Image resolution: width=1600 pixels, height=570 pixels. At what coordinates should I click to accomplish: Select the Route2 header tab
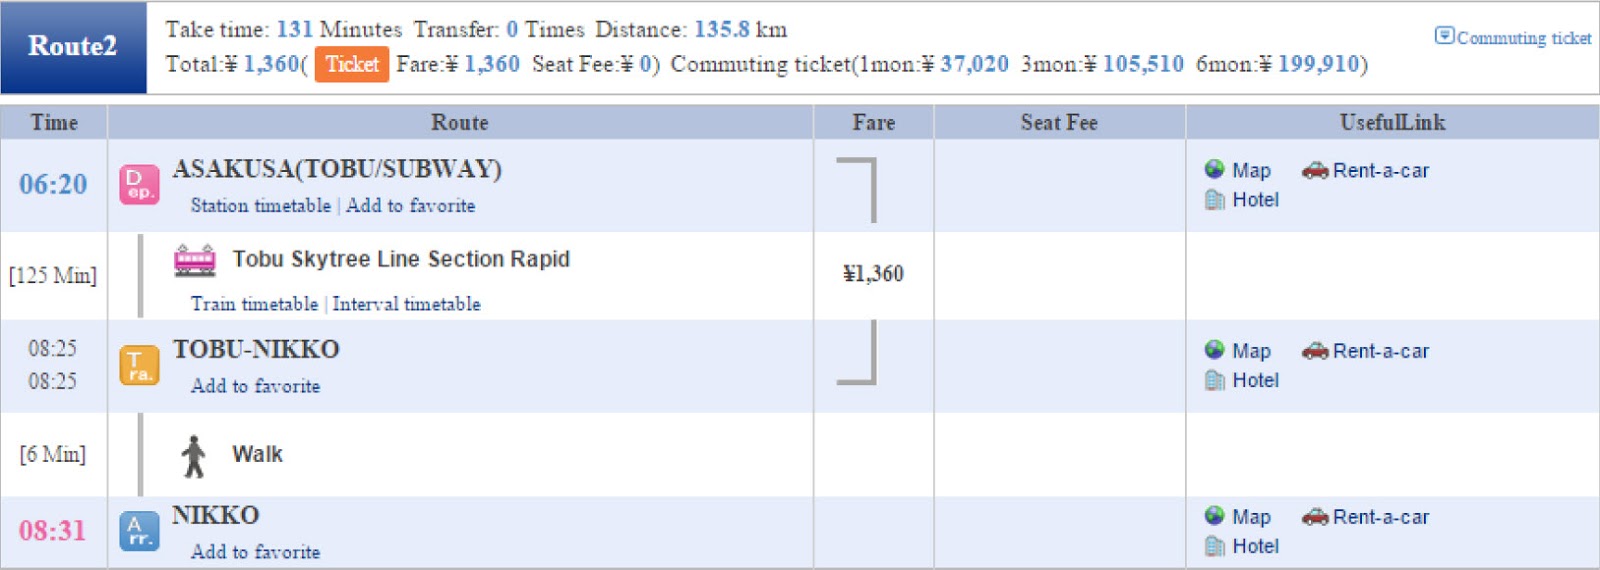[x=73, y=47]
